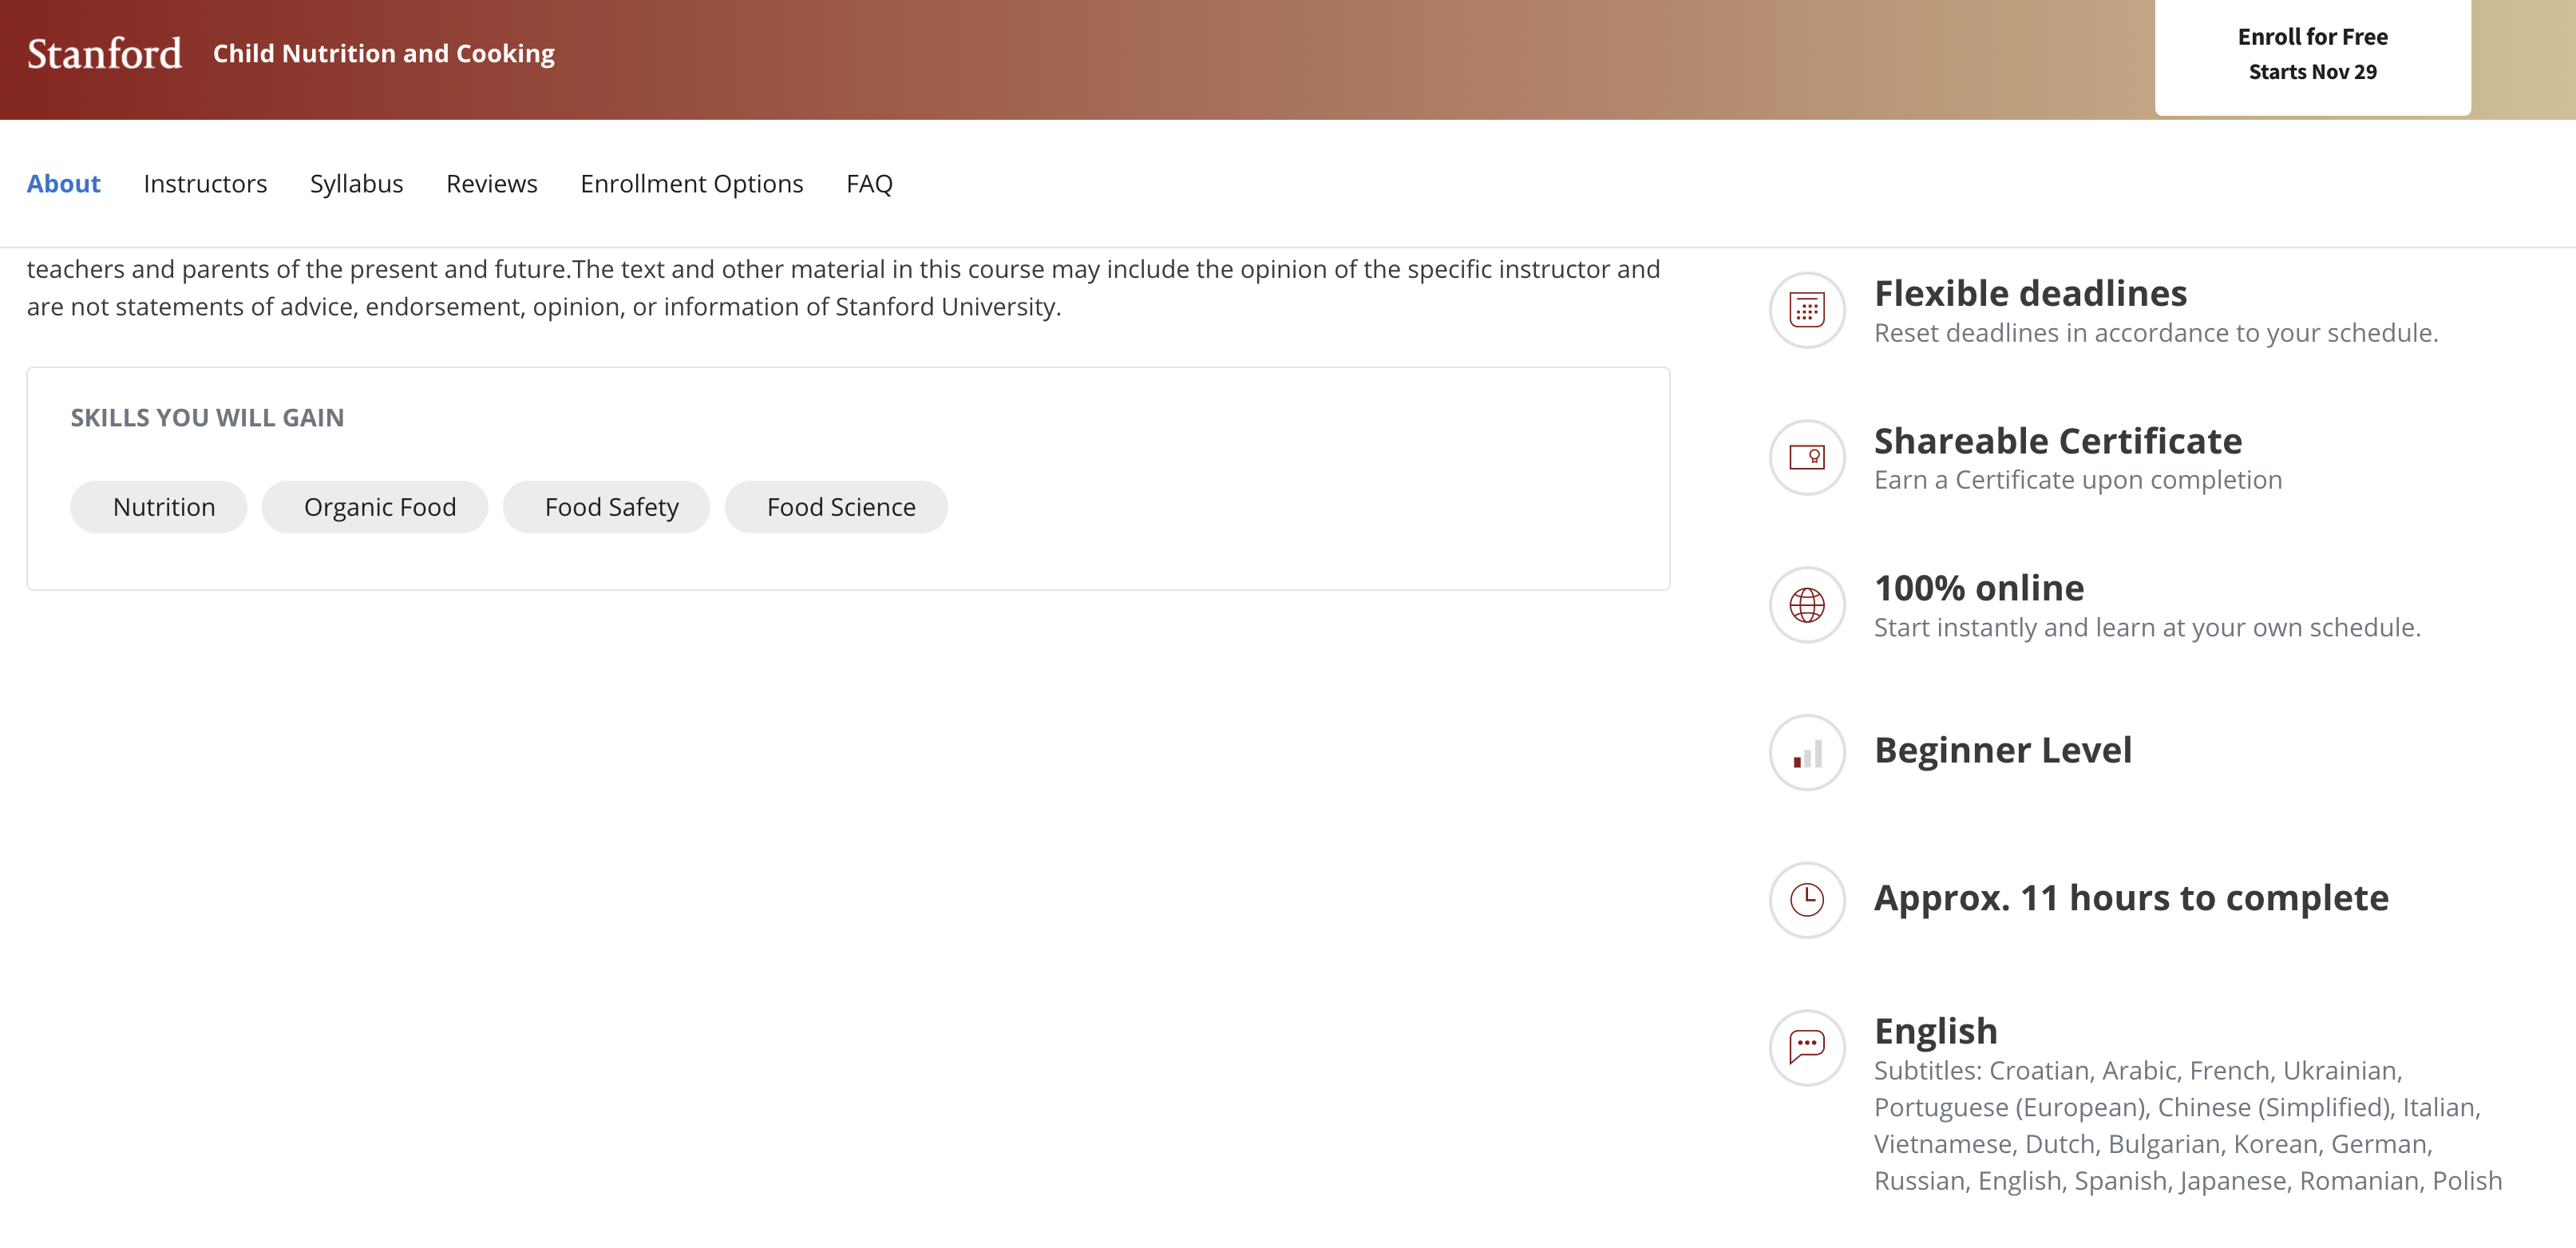The image size is (2576, 1248).
Task: Select the Enrollment Options tab
Action: (x=691, y=184)
